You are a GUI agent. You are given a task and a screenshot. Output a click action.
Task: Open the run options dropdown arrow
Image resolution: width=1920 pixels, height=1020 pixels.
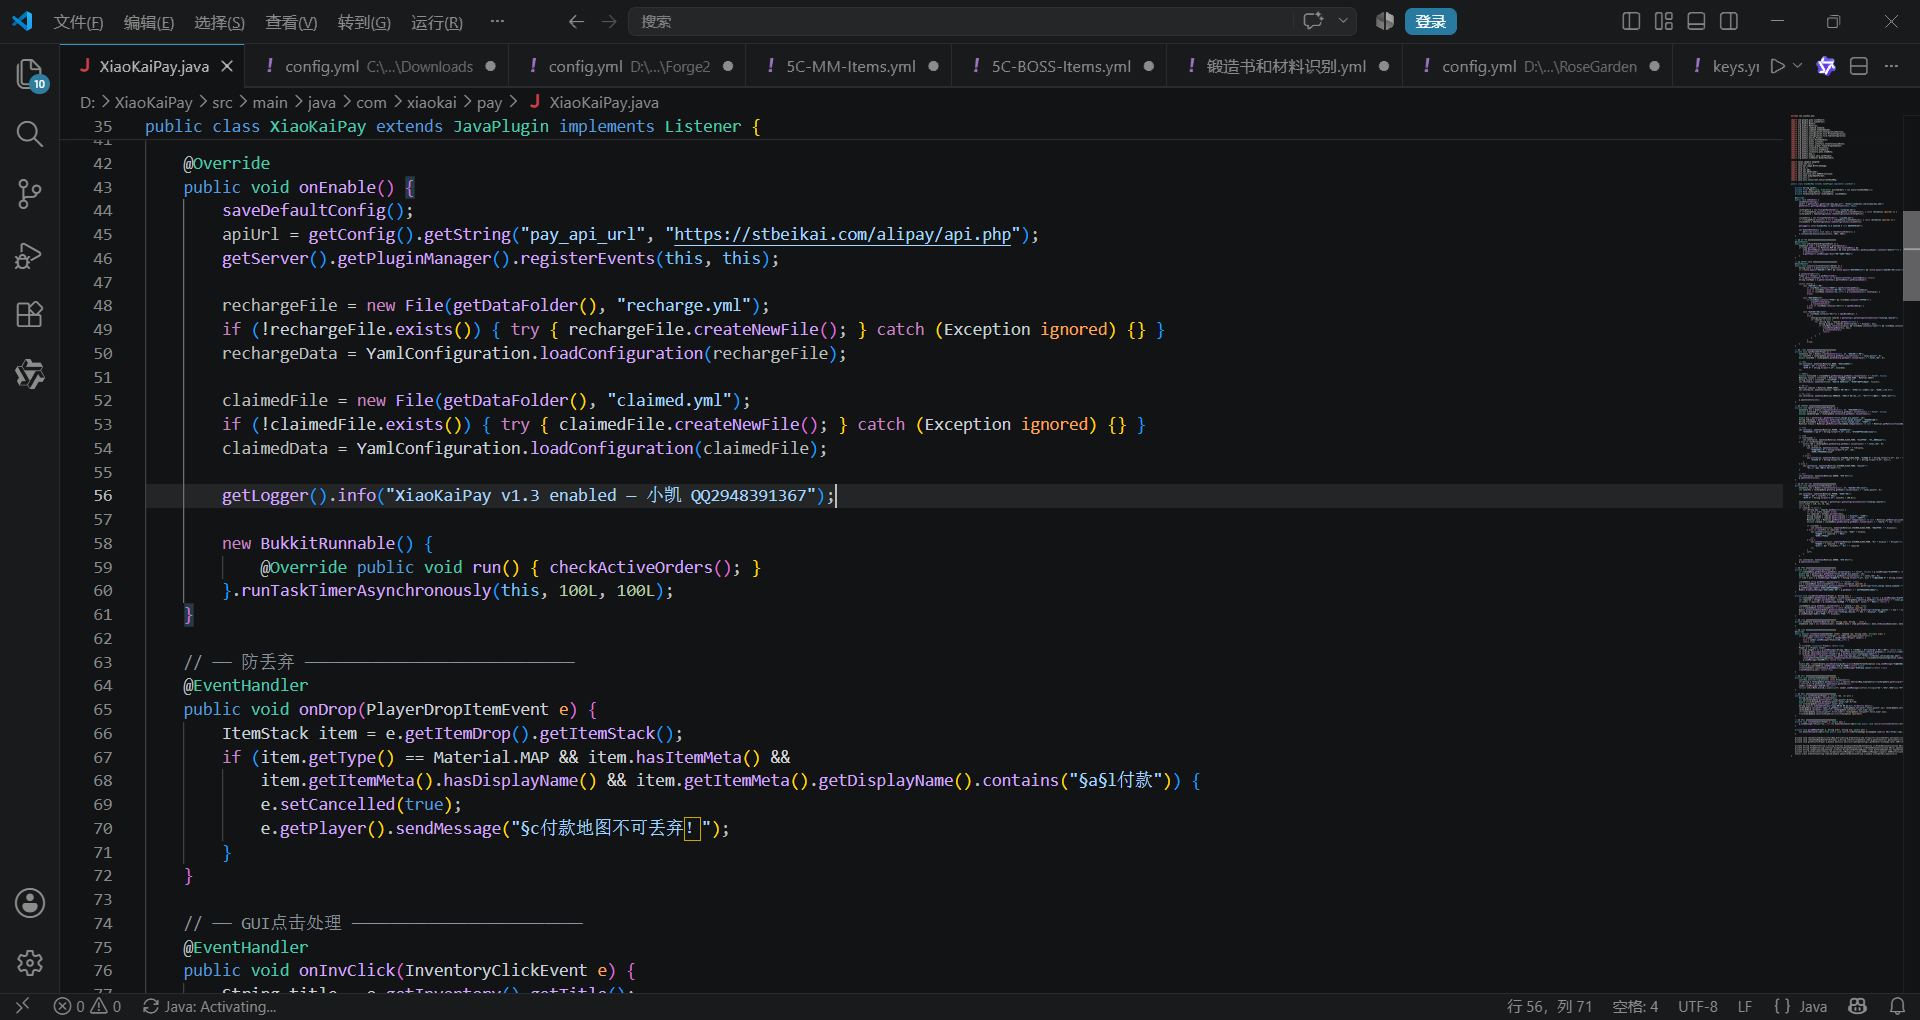click(1797, 66)
